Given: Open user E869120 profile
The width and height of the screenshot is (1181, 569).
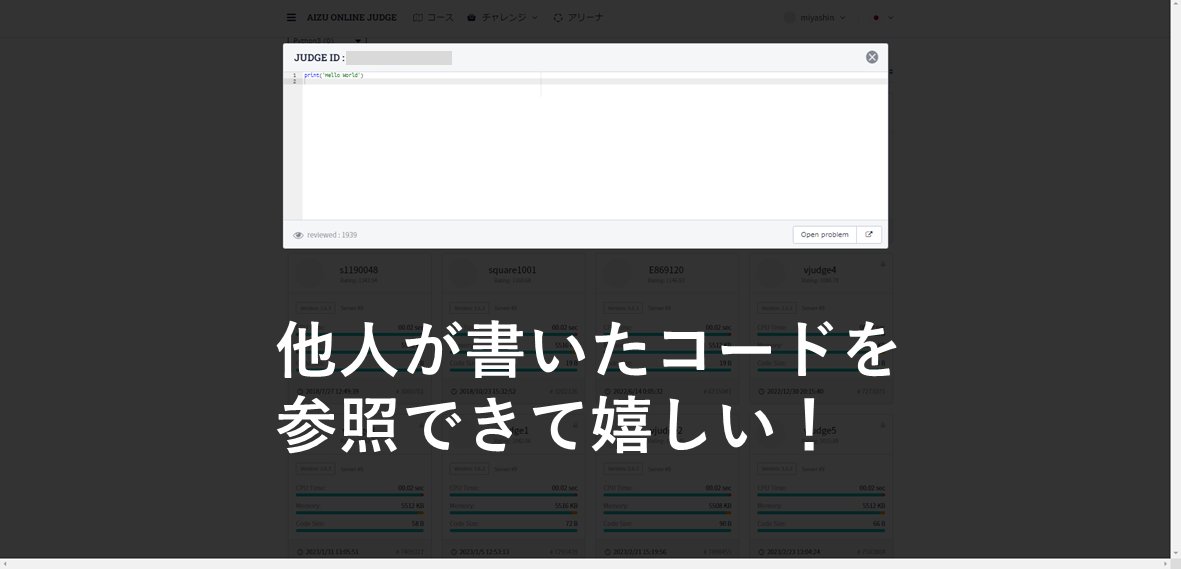Looking at the screenshot, I should coord(666,270).
